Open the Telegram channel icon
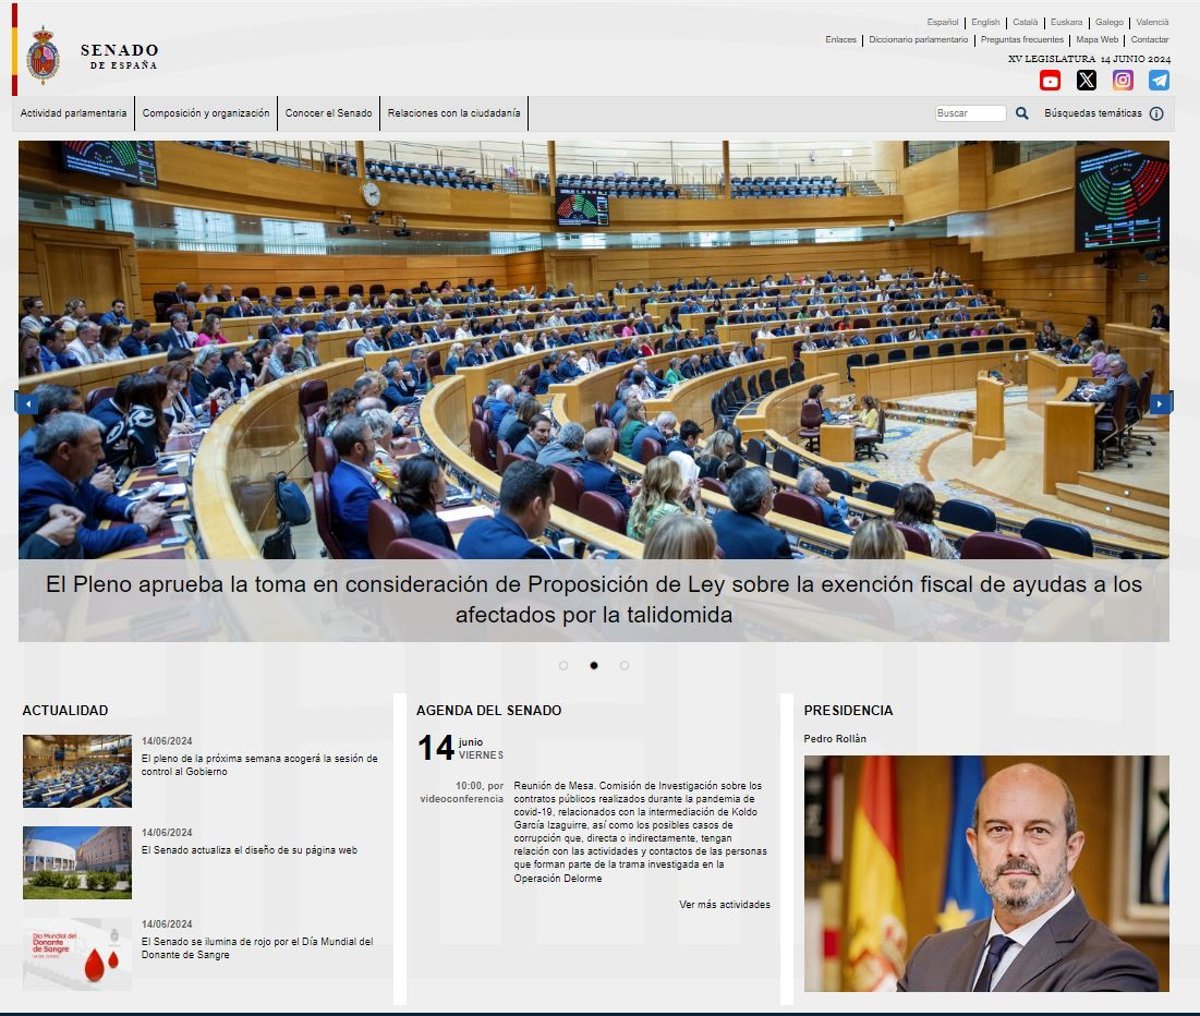 1159,80
